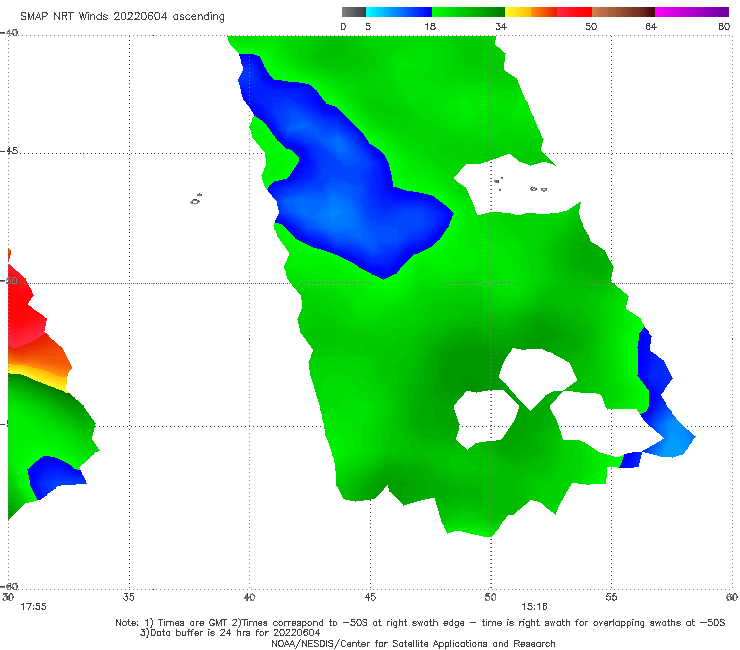
Task: Click the latitude label "-60" on the left axis
Action: 9,586
